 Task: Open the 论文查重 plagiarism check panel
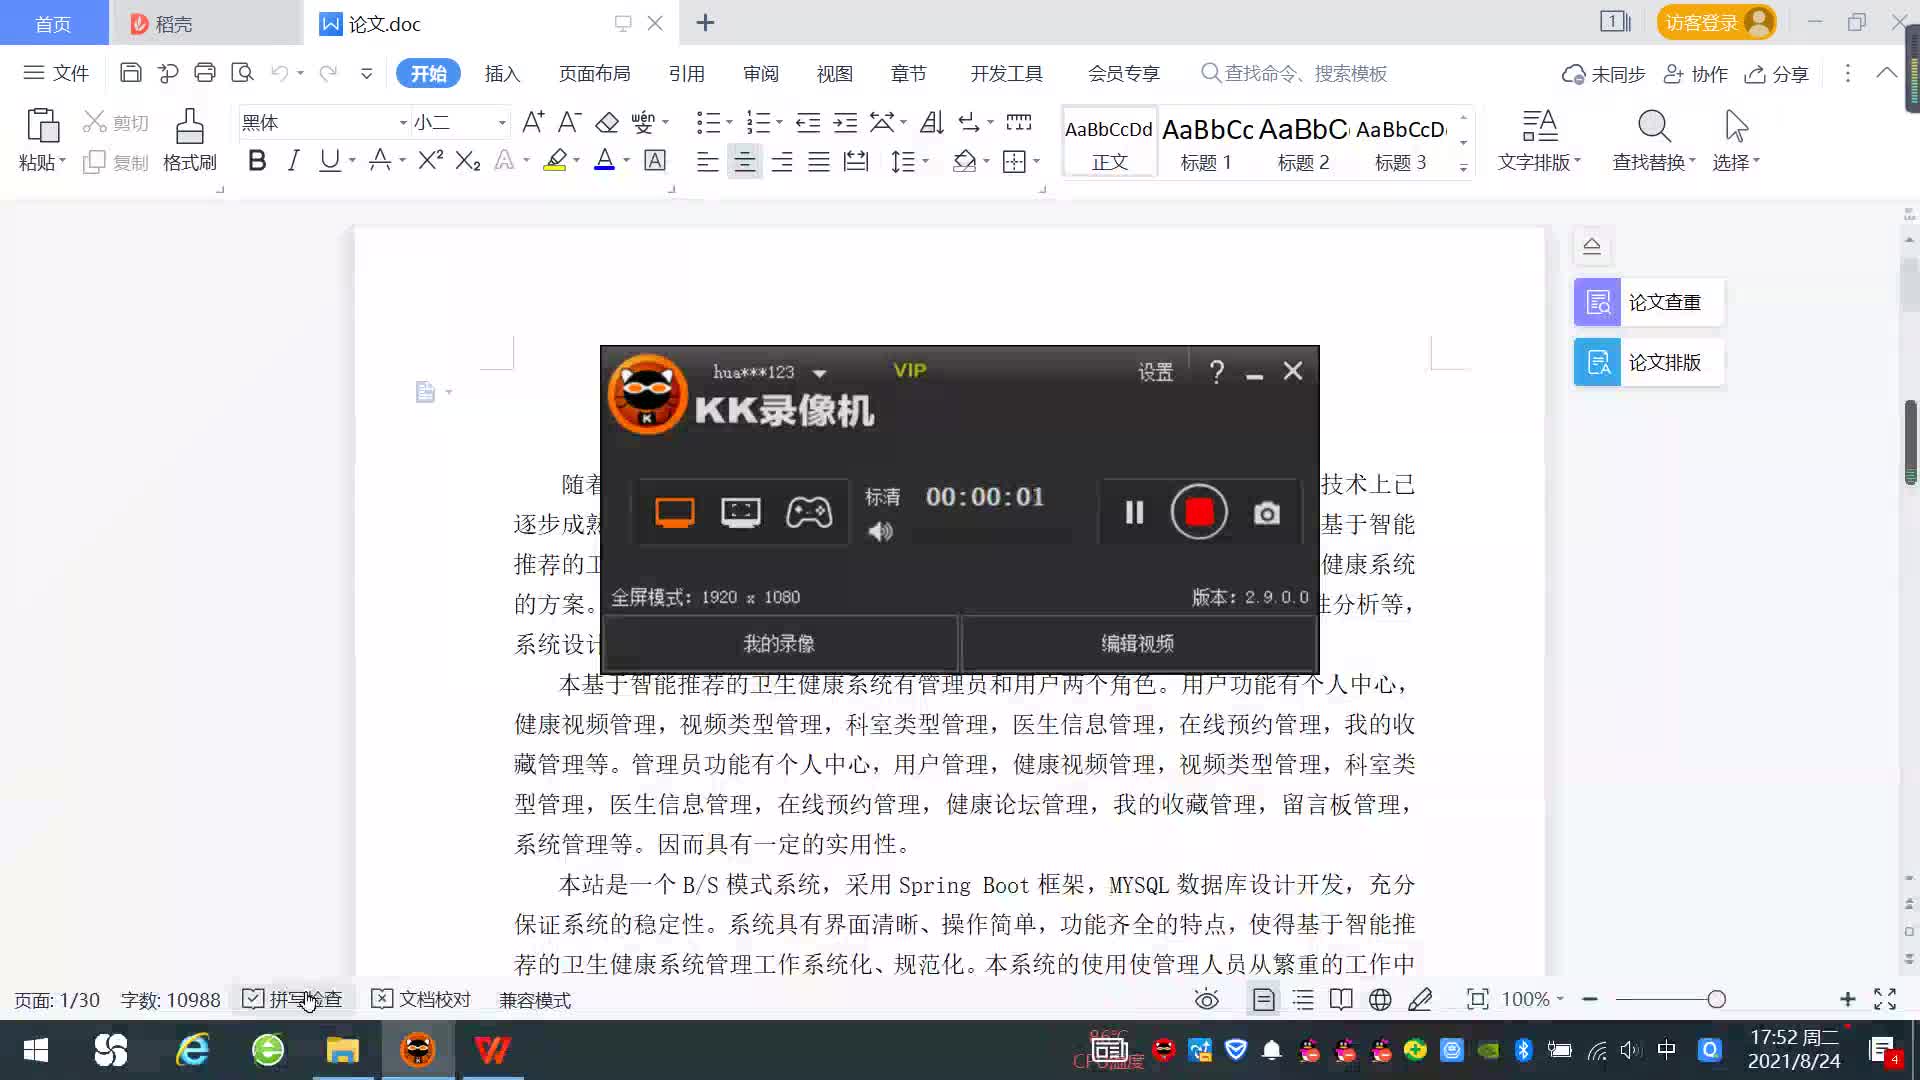1648,302
